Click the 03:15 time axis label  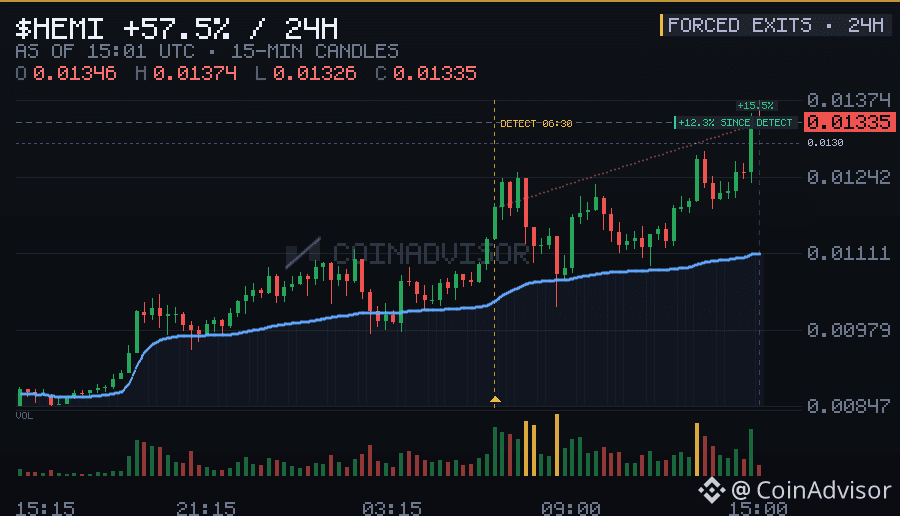coord(392,509)
